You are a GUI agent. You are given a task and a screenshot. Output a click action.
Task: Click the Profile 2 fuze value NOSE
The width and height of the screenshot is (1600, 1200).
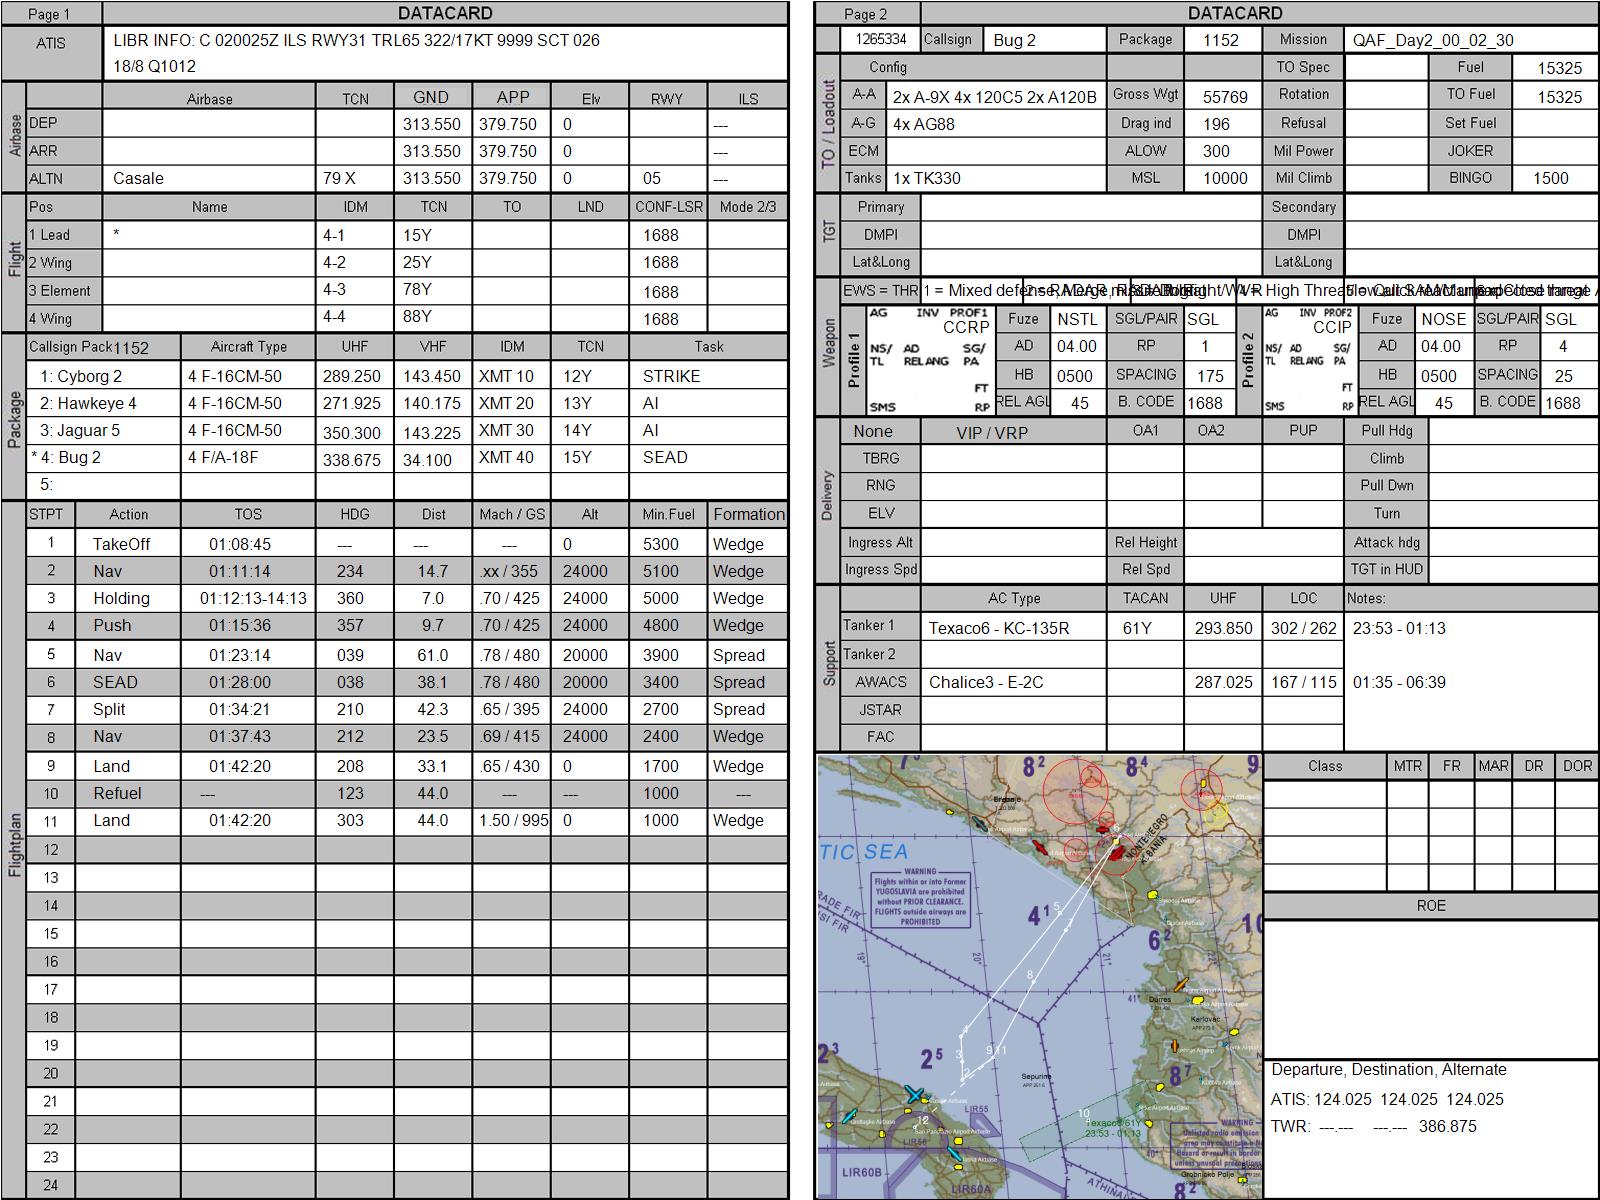click(1443, 319)
